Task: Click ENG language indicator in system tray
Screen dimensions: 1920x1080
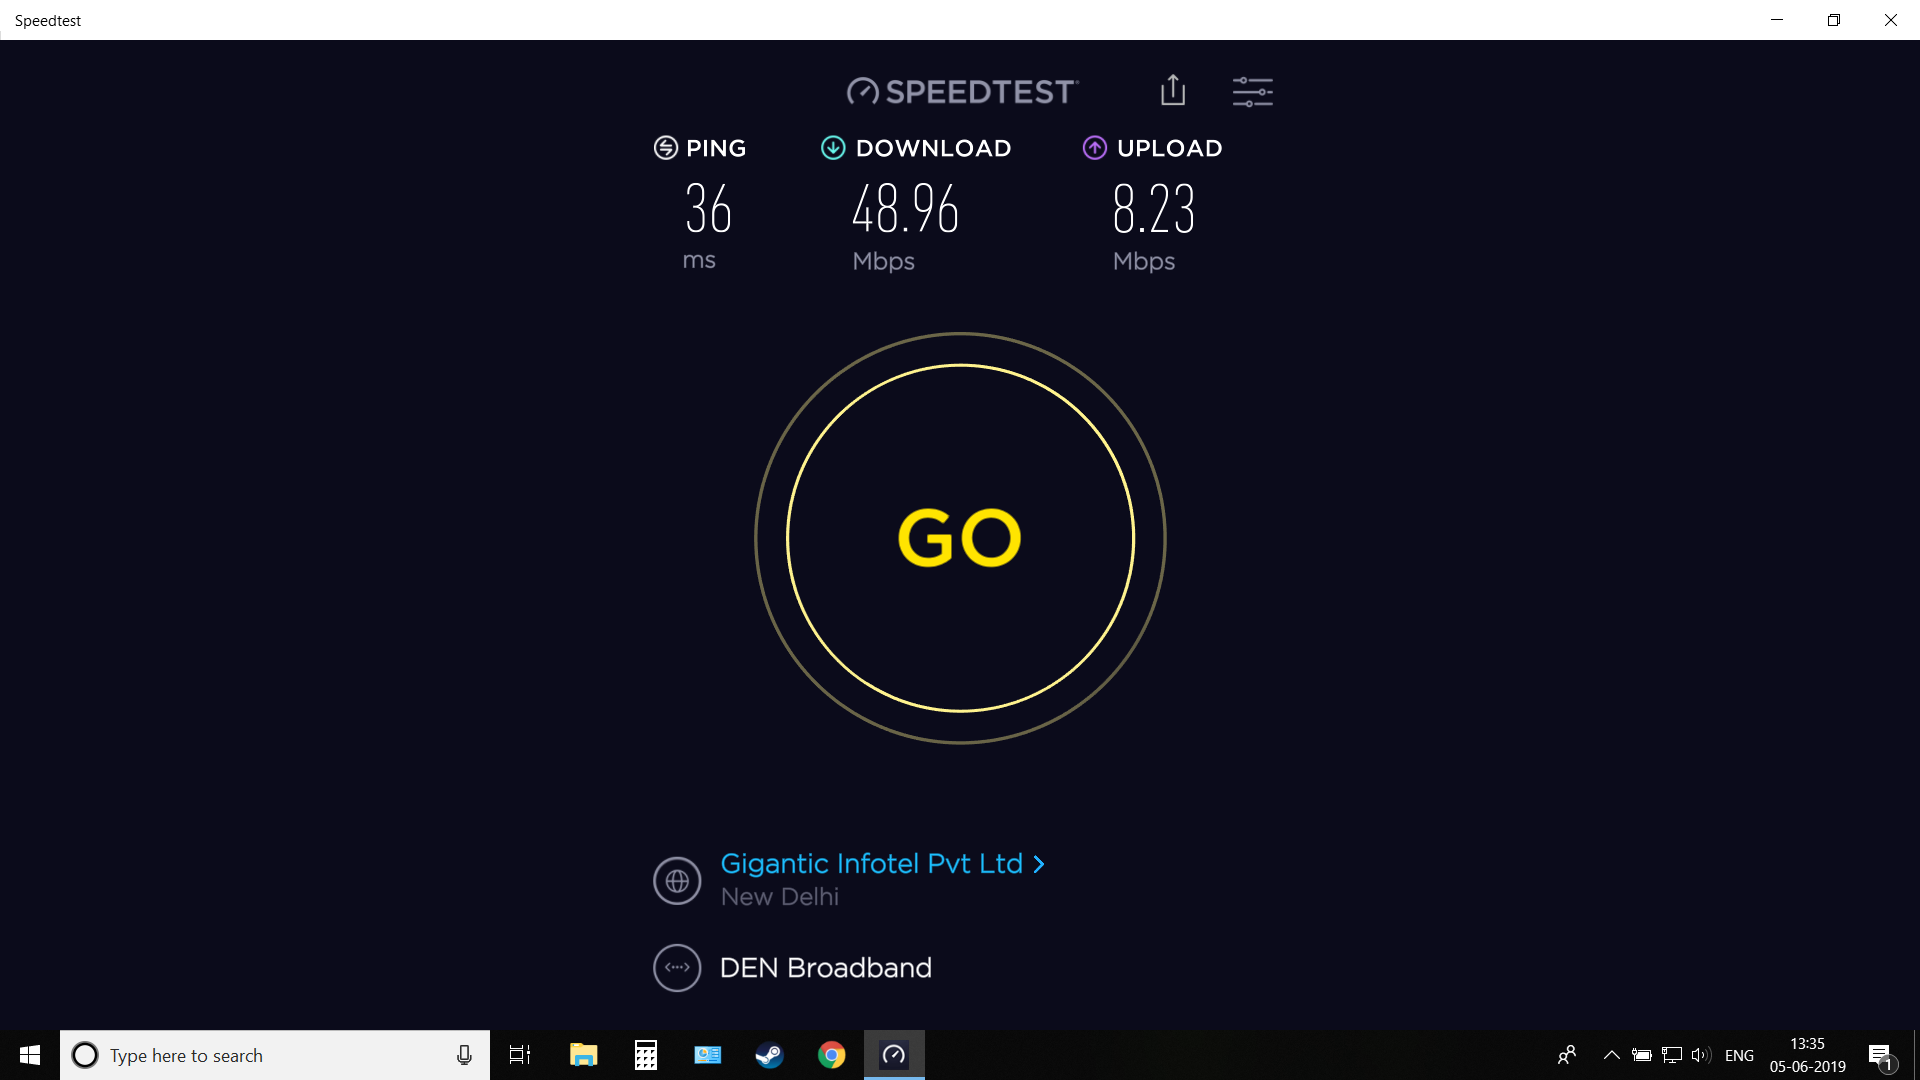Action: (x=1739, y=1055)
